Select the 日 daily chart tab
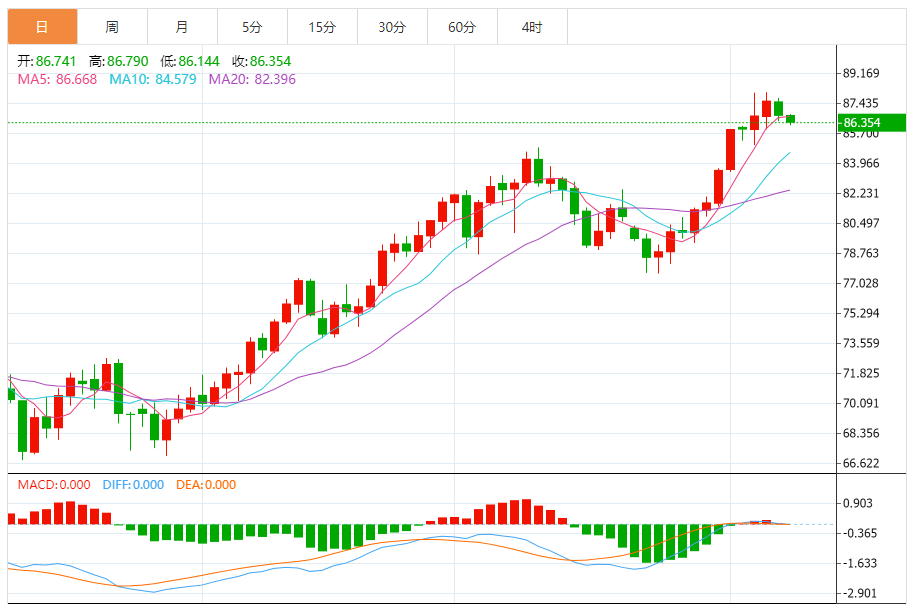 [x=42, y=27]
